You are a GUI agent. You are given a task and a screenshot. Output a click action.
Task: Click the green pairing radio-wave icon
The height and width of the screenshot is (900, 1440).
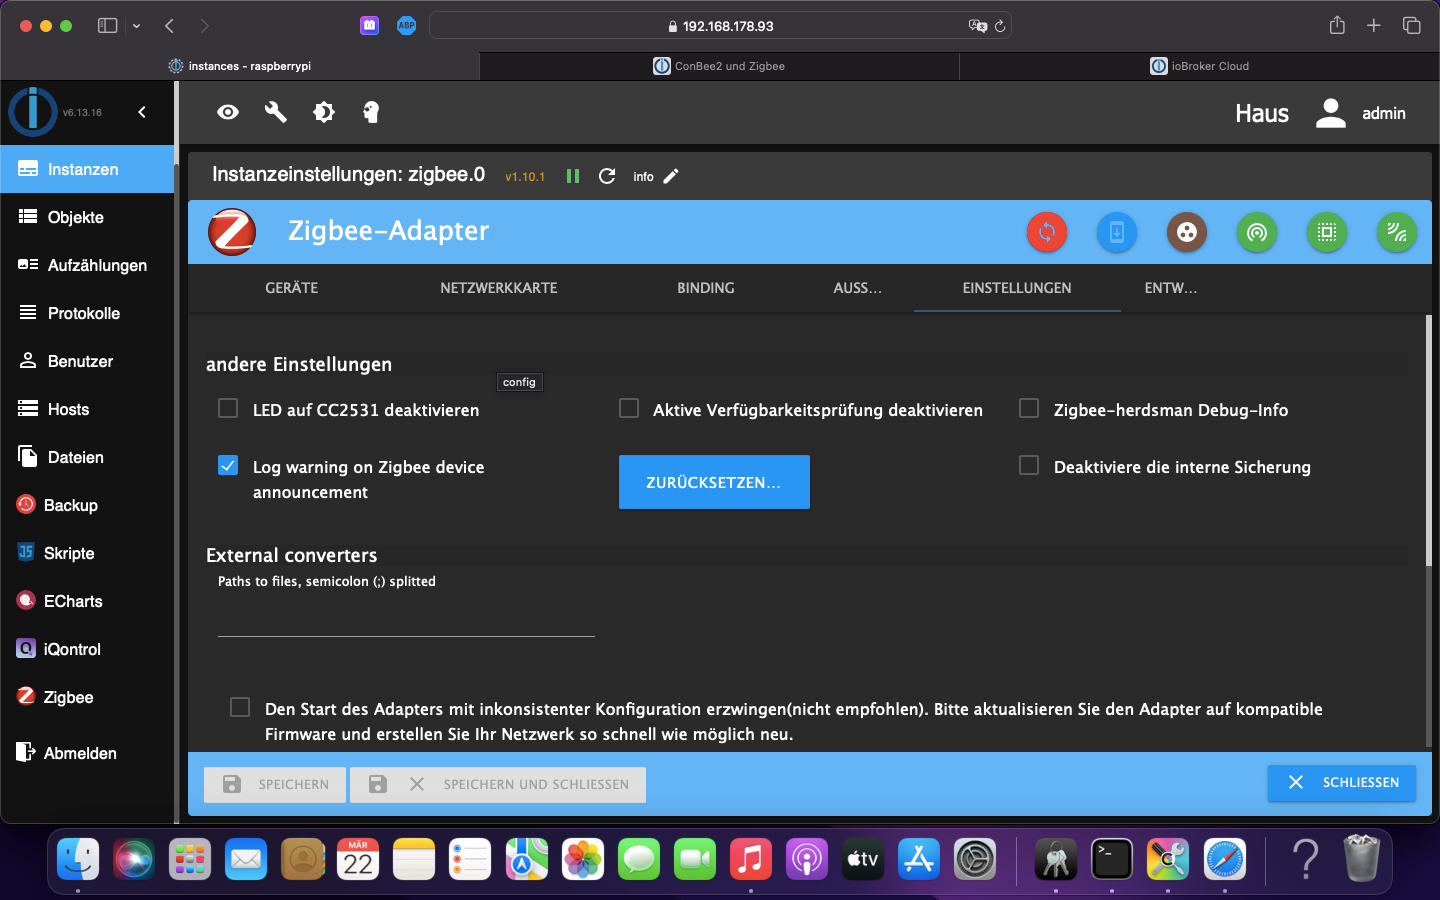coord(1257,232)
